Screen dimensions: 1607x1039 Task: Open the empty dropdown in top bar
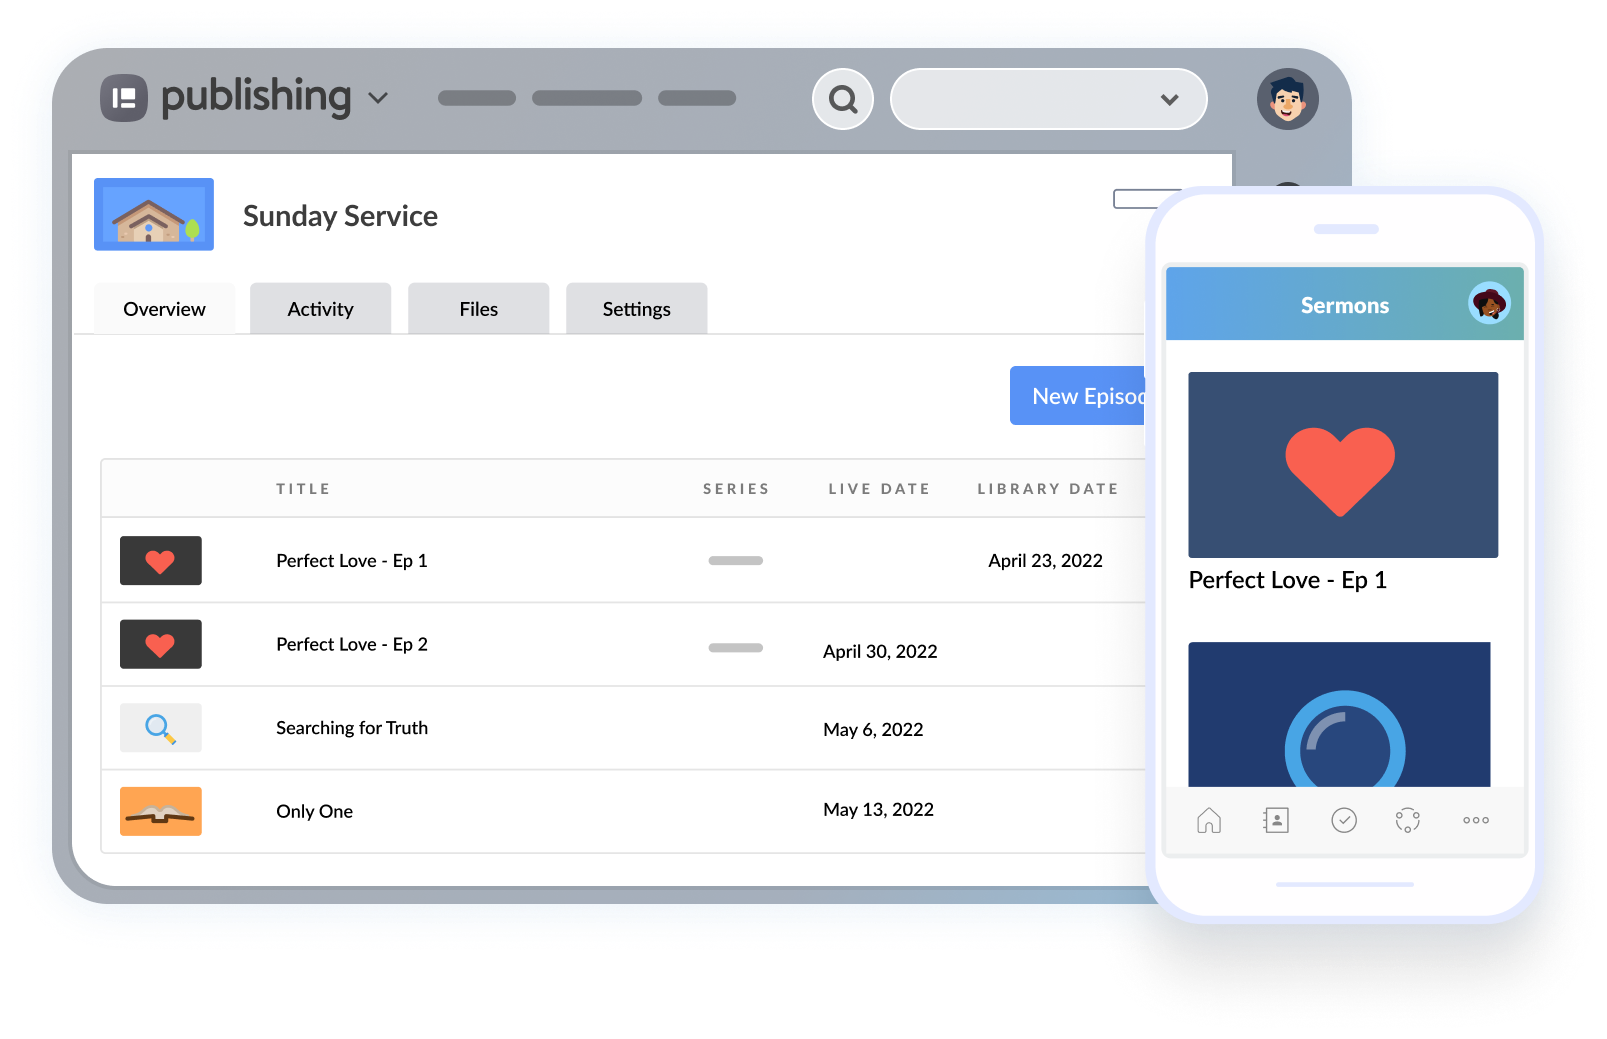(1048, 99)
